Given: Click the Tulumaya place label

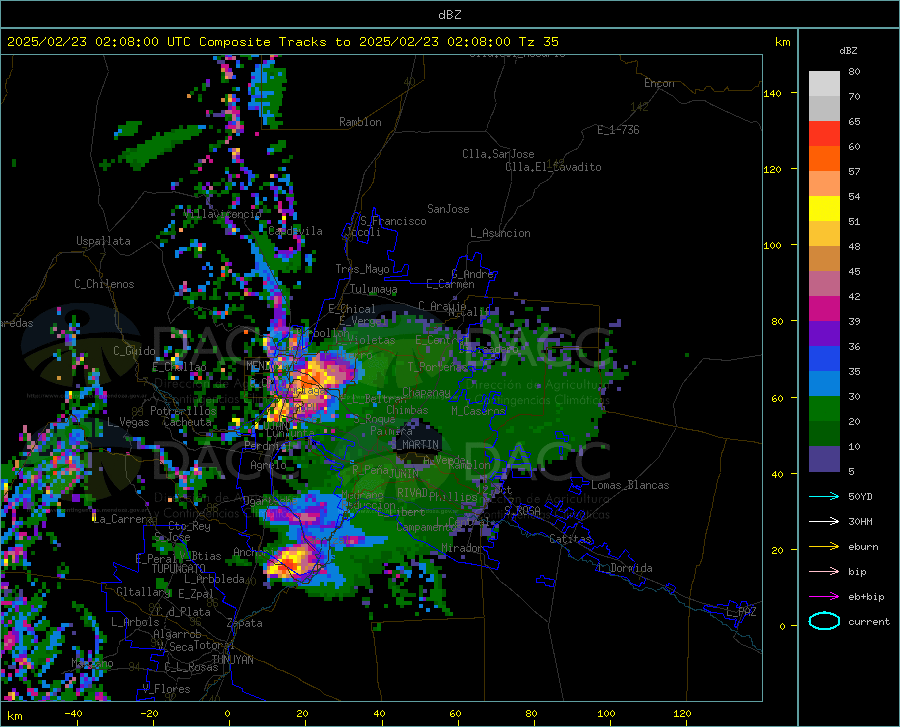Looking at the screenshot, I should [373, 289].
